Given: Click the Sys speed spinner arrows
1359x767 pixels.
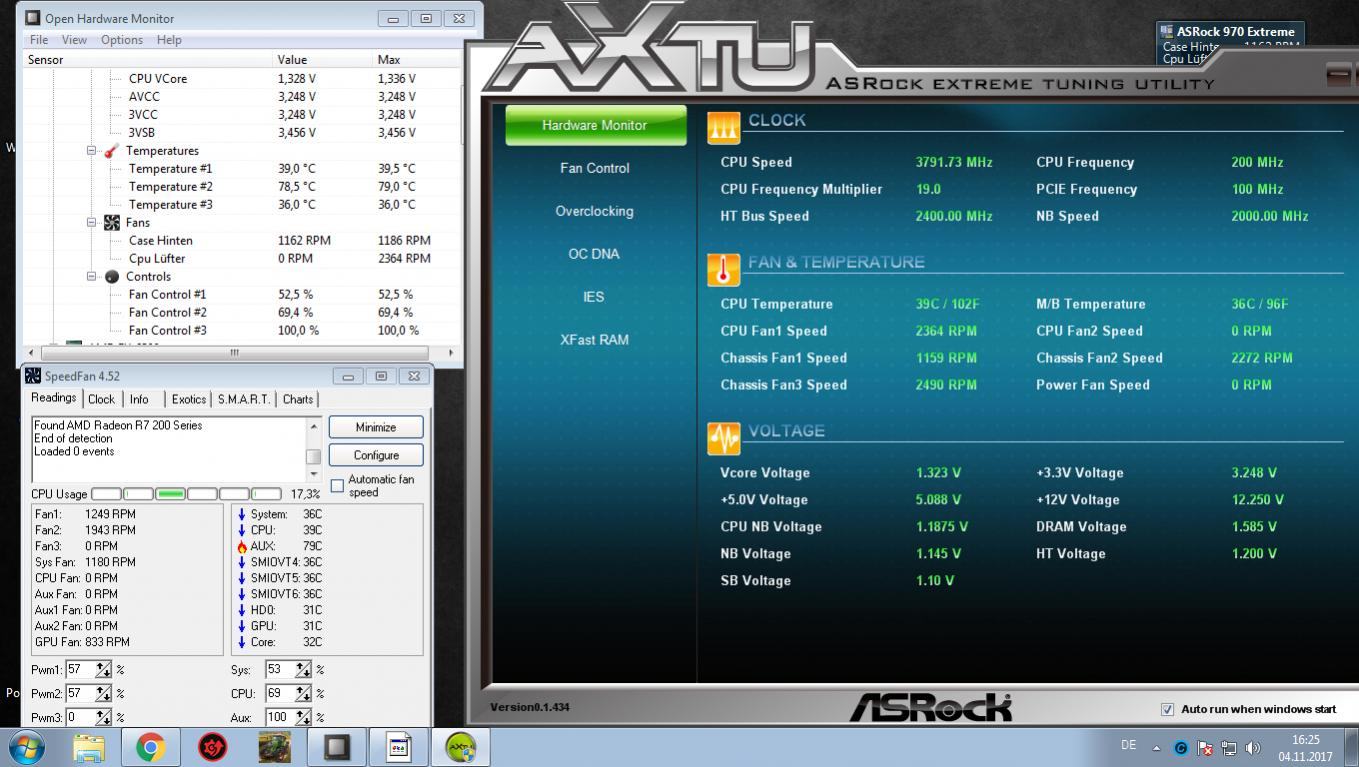Looking at the screenshot, I should (x=304, y=670).
